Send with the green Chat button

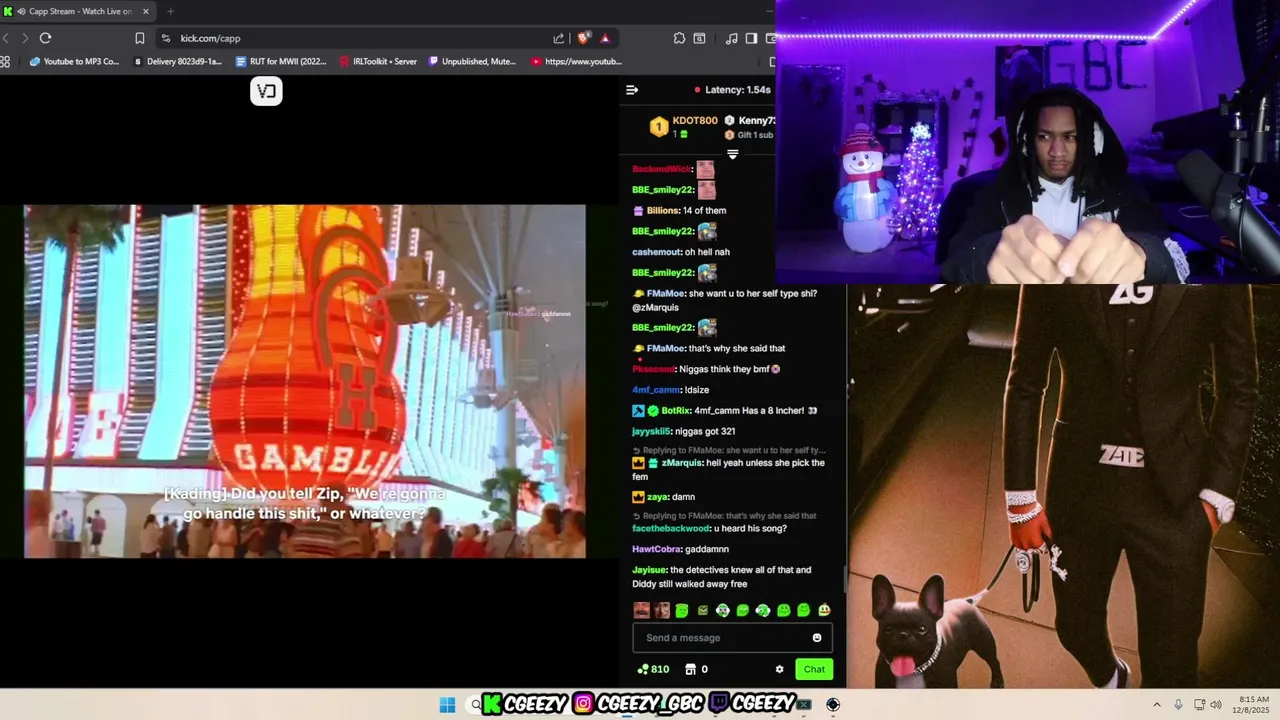click(x=814, y=669)
